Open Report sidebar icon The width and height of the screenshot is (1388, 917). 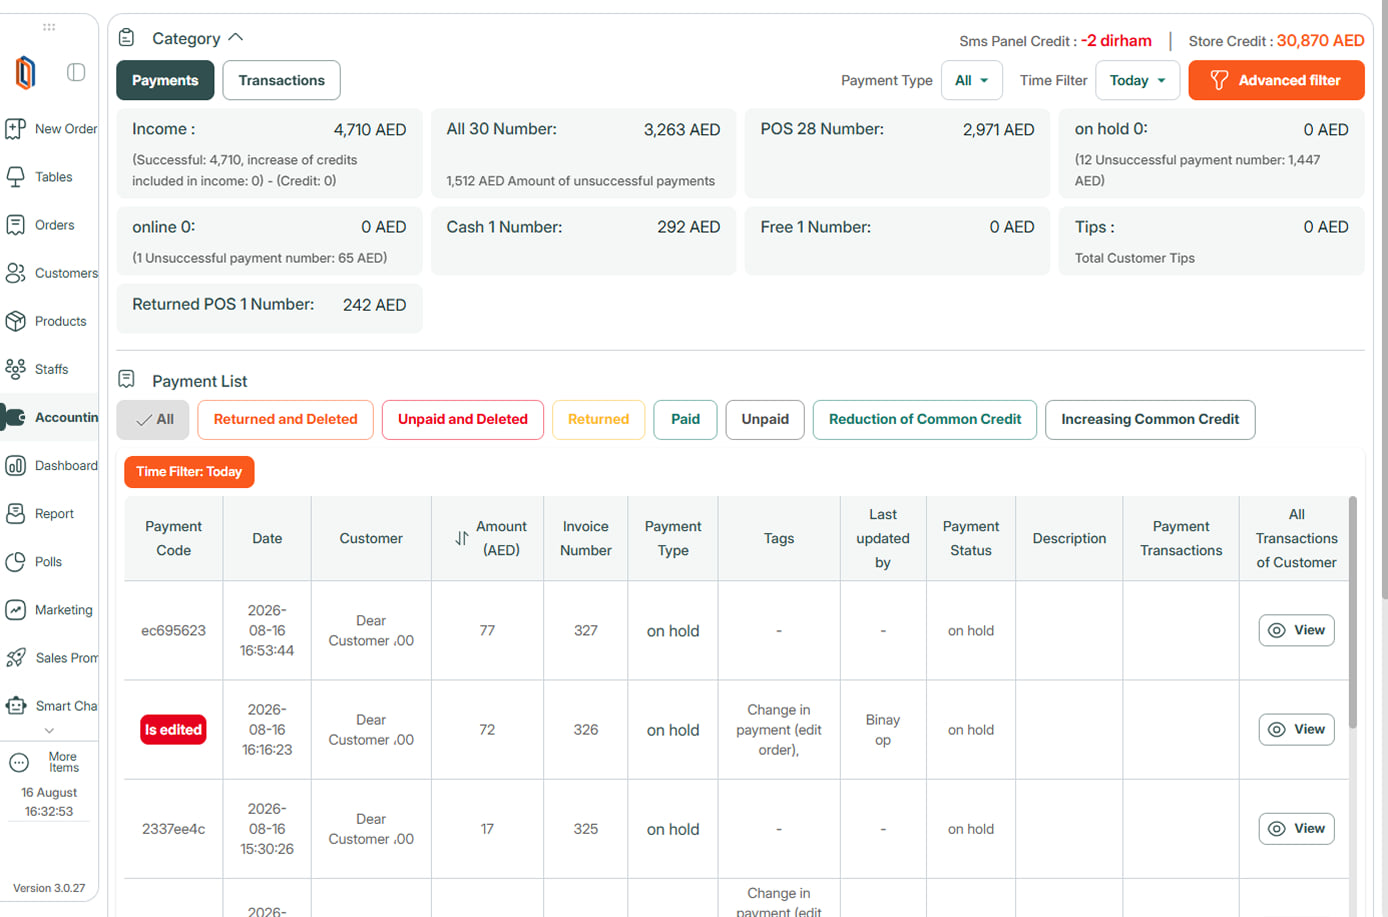pyautogui.click(x=15, y=513)
